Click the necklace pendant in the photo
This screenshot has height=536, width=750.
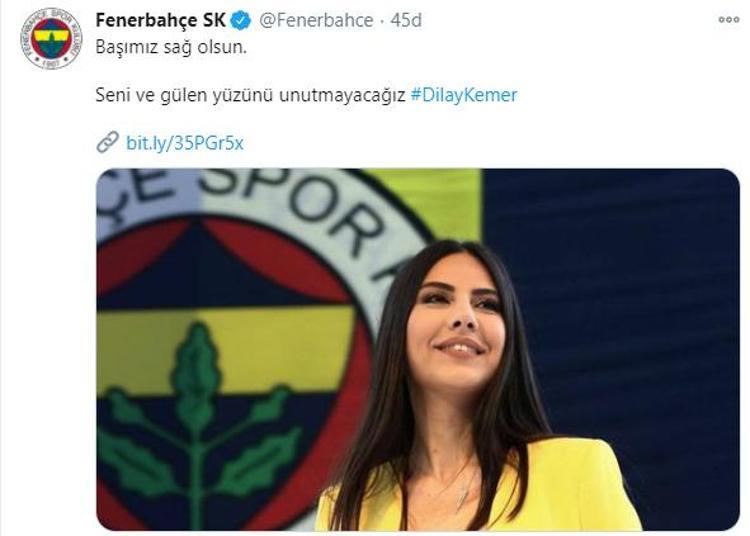(x=463, y=497)
